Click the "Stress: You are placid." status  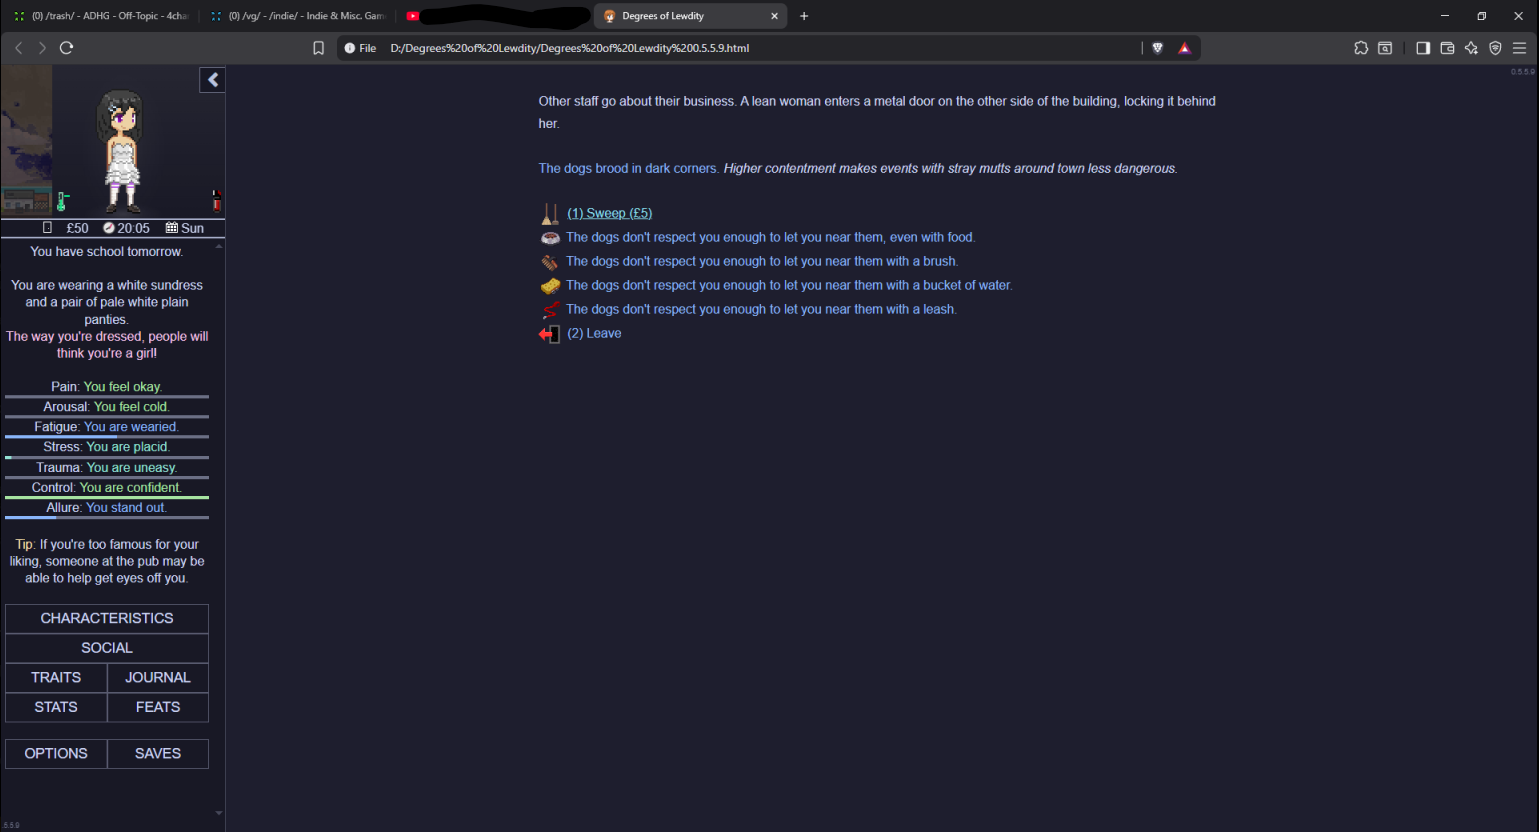(107, 447)
